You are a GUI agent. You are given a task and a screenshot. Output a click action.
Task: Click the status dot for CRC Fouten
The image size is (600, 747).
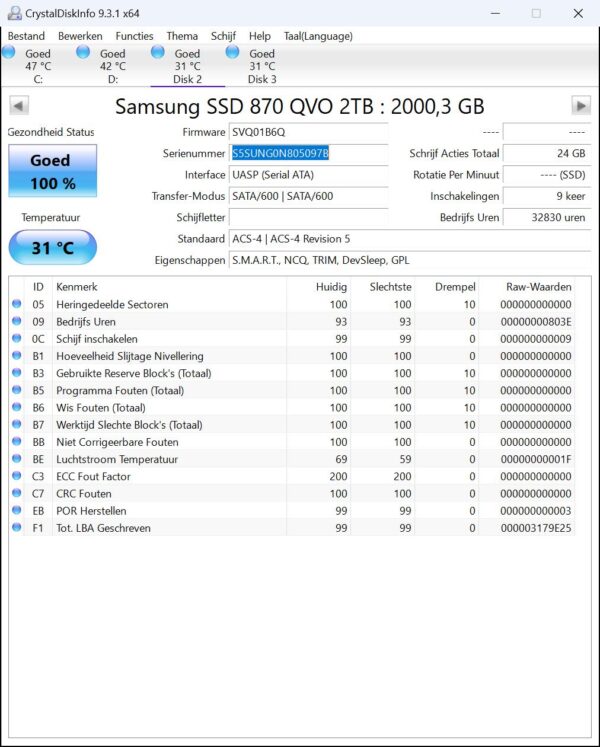pos(17,493)
